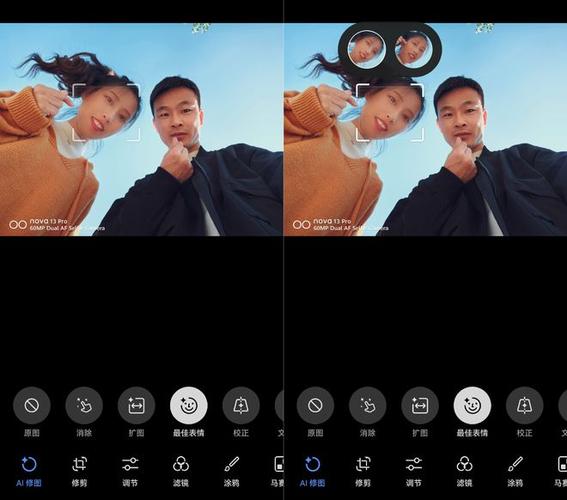Open 调节 adjust tab in right screen
Viewport: 567px width, 500px height.
pyautogui.click(x=414, y=471)
